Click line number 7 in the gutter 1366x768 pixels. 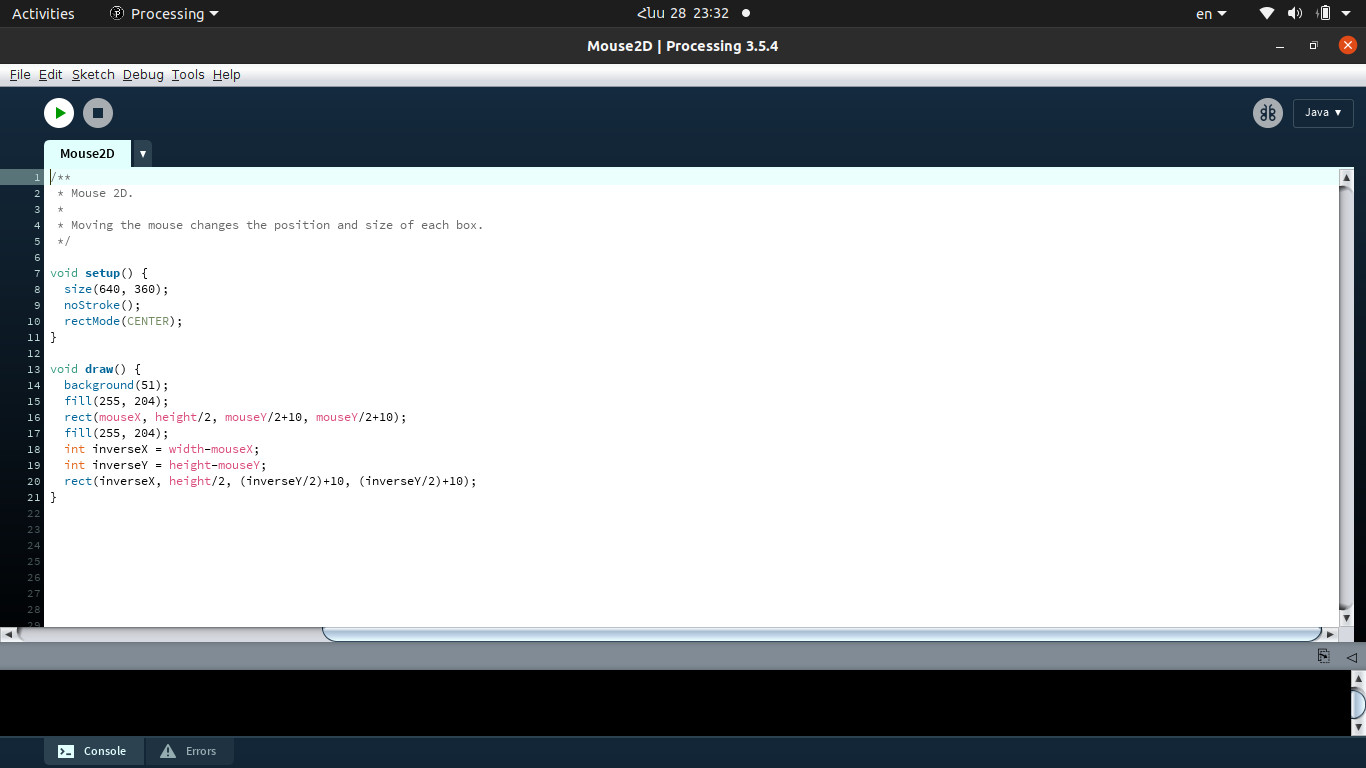(x=37, y=273)
